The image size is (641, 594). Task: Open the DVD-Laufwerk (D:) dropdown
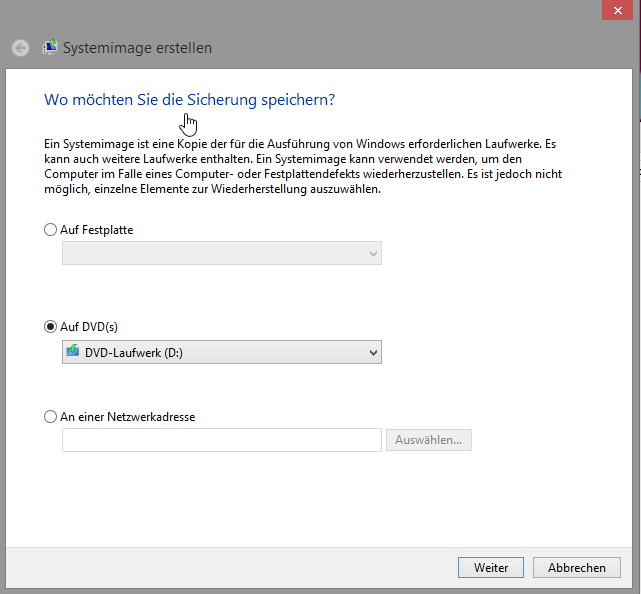(222, 352)
